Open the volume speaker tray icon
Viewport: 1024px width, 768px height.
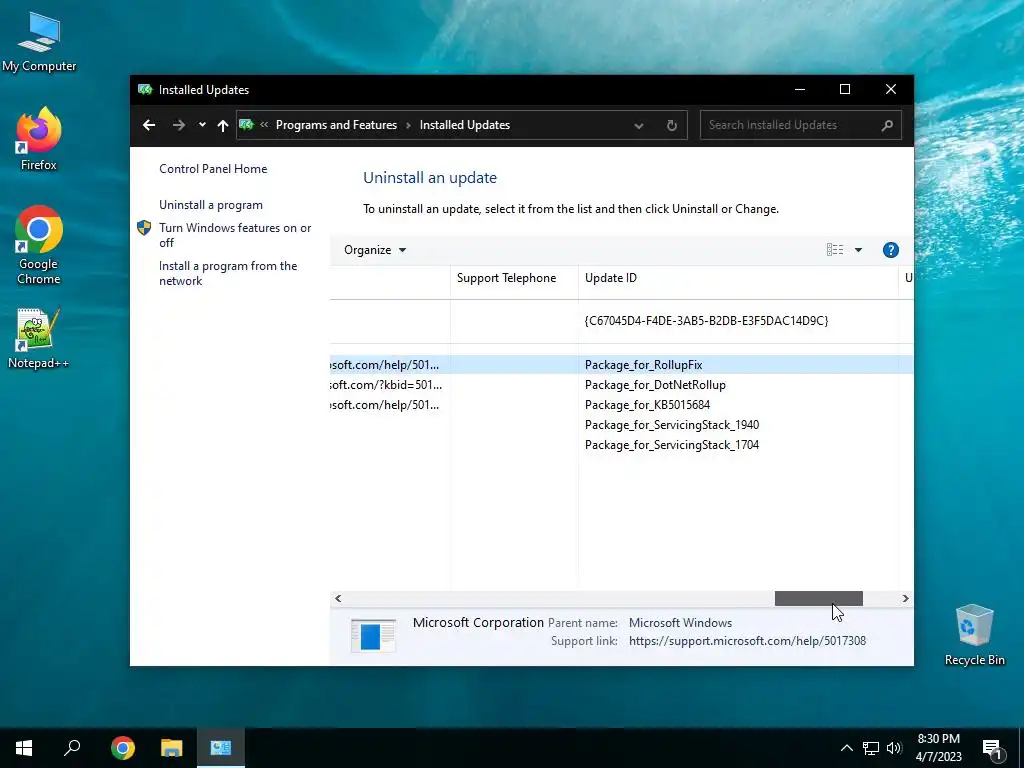point(894,748)
